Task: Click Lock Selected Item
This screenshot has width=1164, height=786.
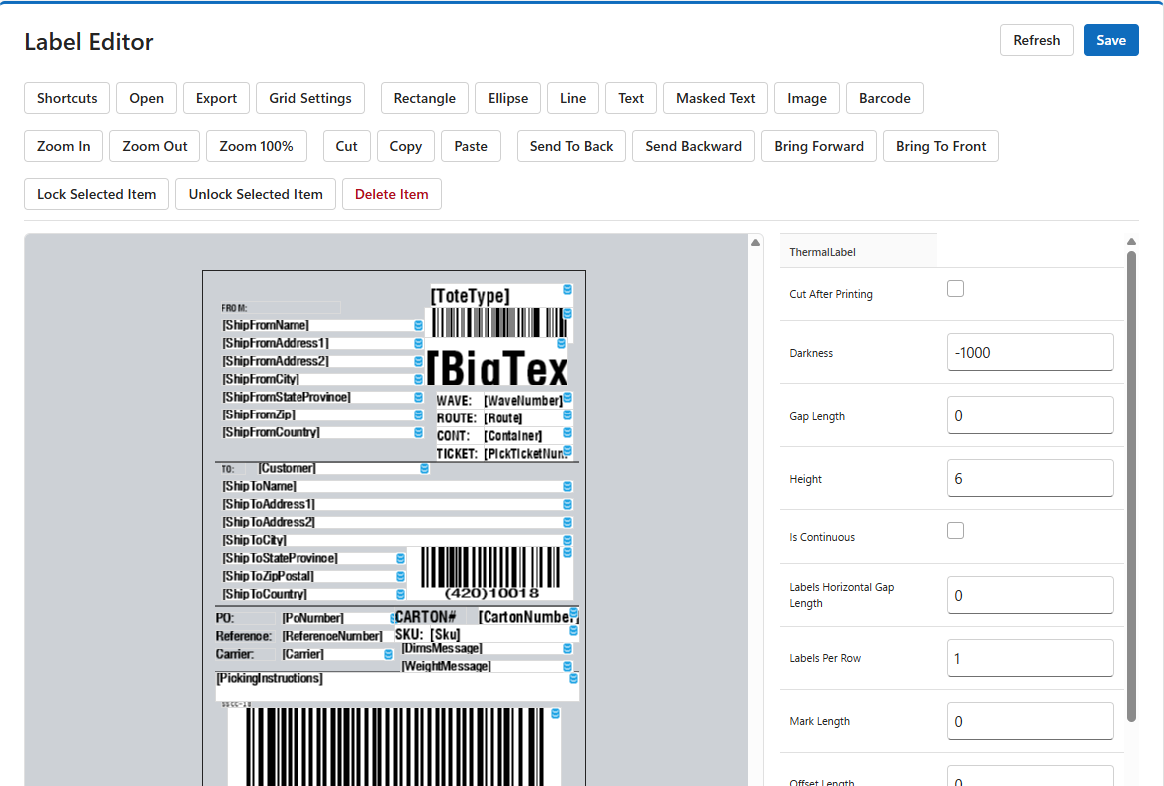Action: point(97,194)
